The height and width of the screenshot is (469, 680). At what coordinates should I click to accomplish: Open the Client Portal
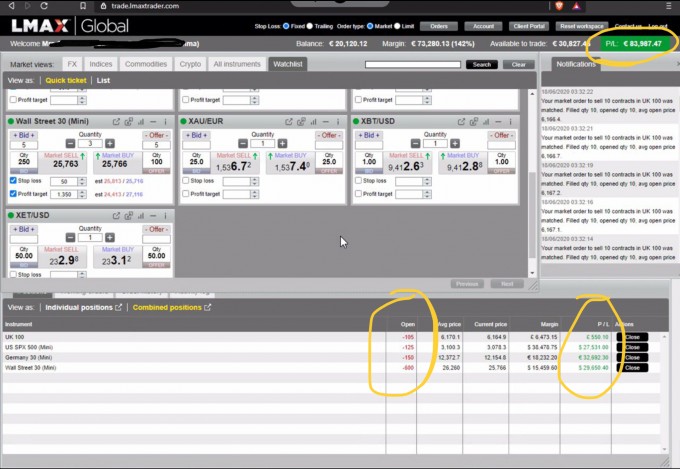529,26
